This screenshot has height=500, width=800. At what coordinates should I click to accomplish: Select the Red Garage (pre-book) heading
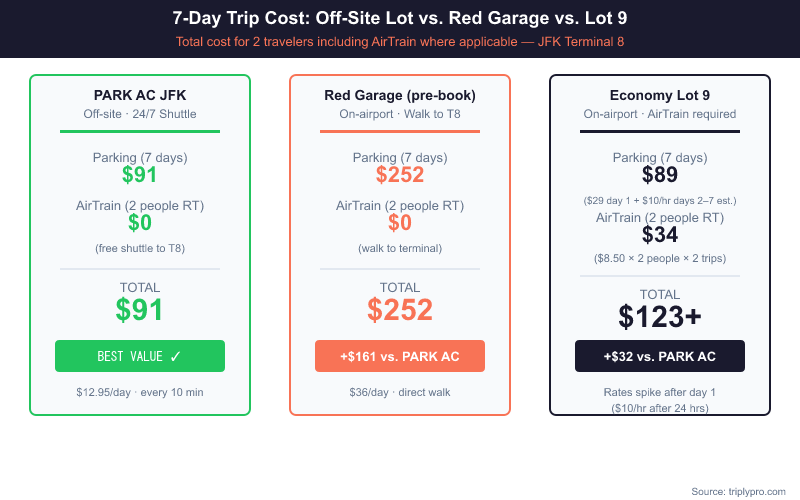pyautogui.click(x=400, y=95)
